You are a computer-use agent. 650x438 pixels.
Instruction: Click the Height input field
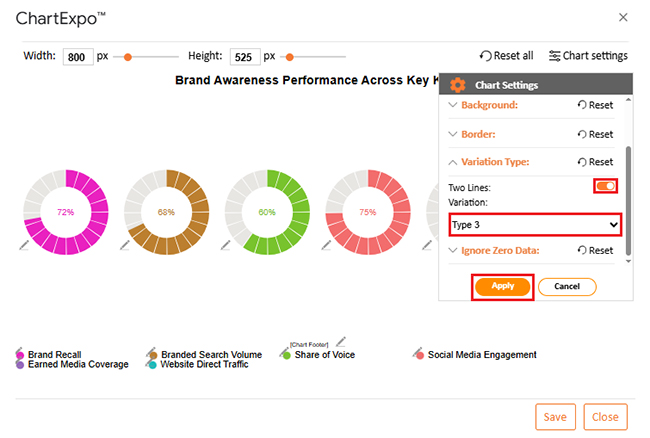coord(245,57)
